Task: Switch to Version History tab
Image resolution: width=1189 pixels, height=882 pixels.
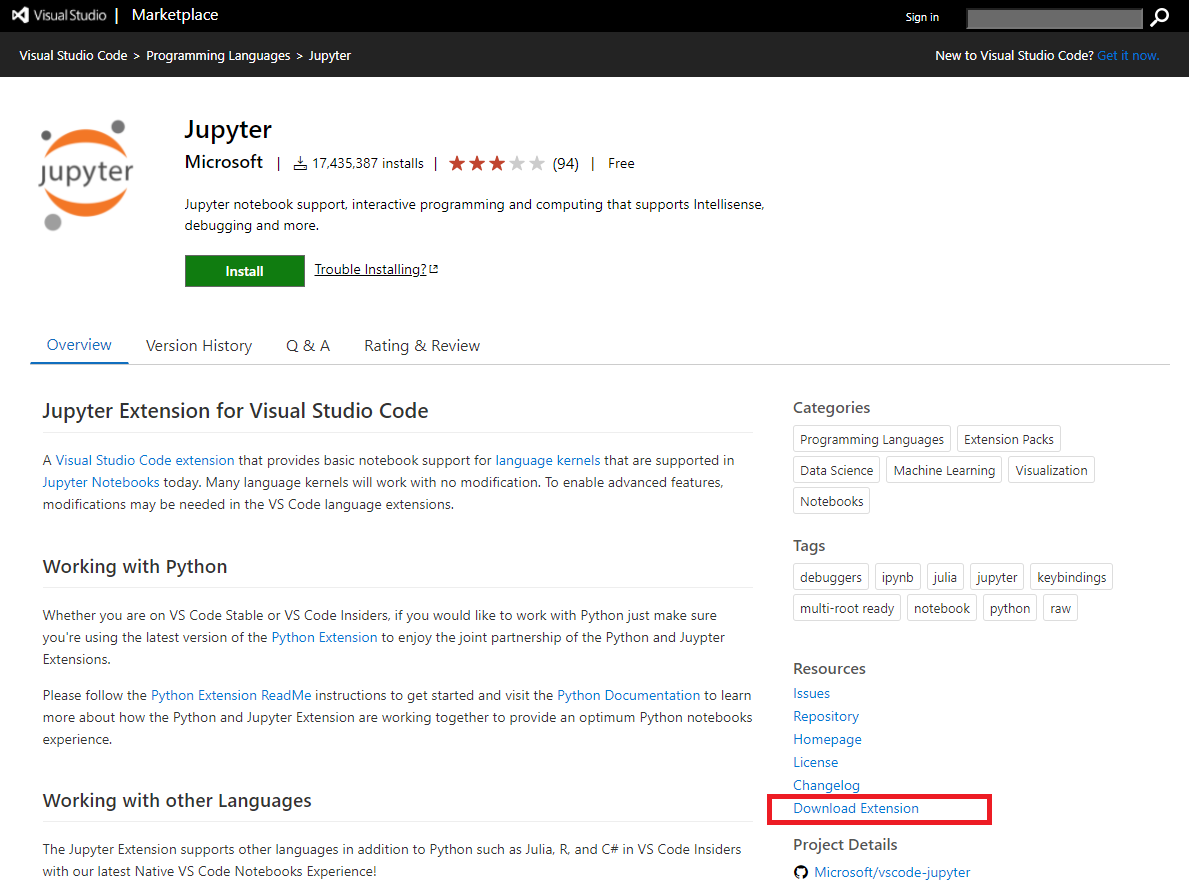Action: (x=199, y=346)
